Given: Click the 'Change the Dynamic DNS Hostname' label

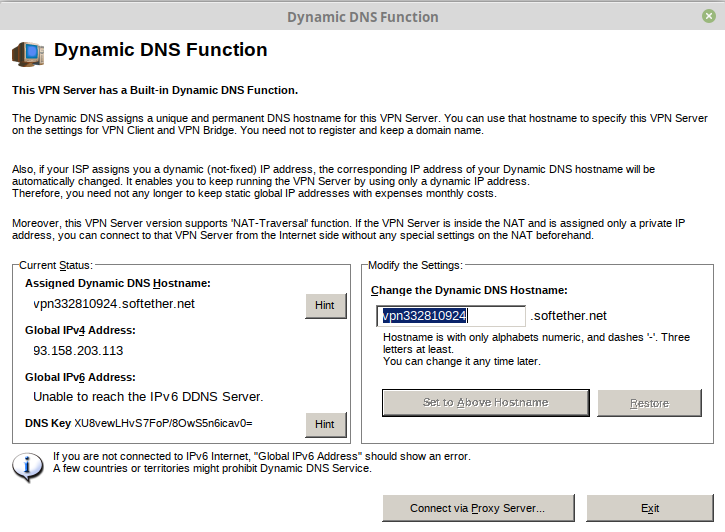Looking at the screenshot, I should [x=469, y=290].
